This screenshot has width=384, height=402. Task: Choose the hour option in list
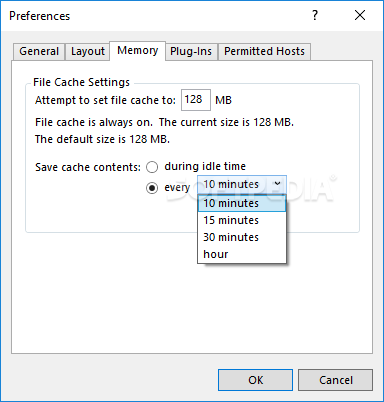click(x=242, y=254)
